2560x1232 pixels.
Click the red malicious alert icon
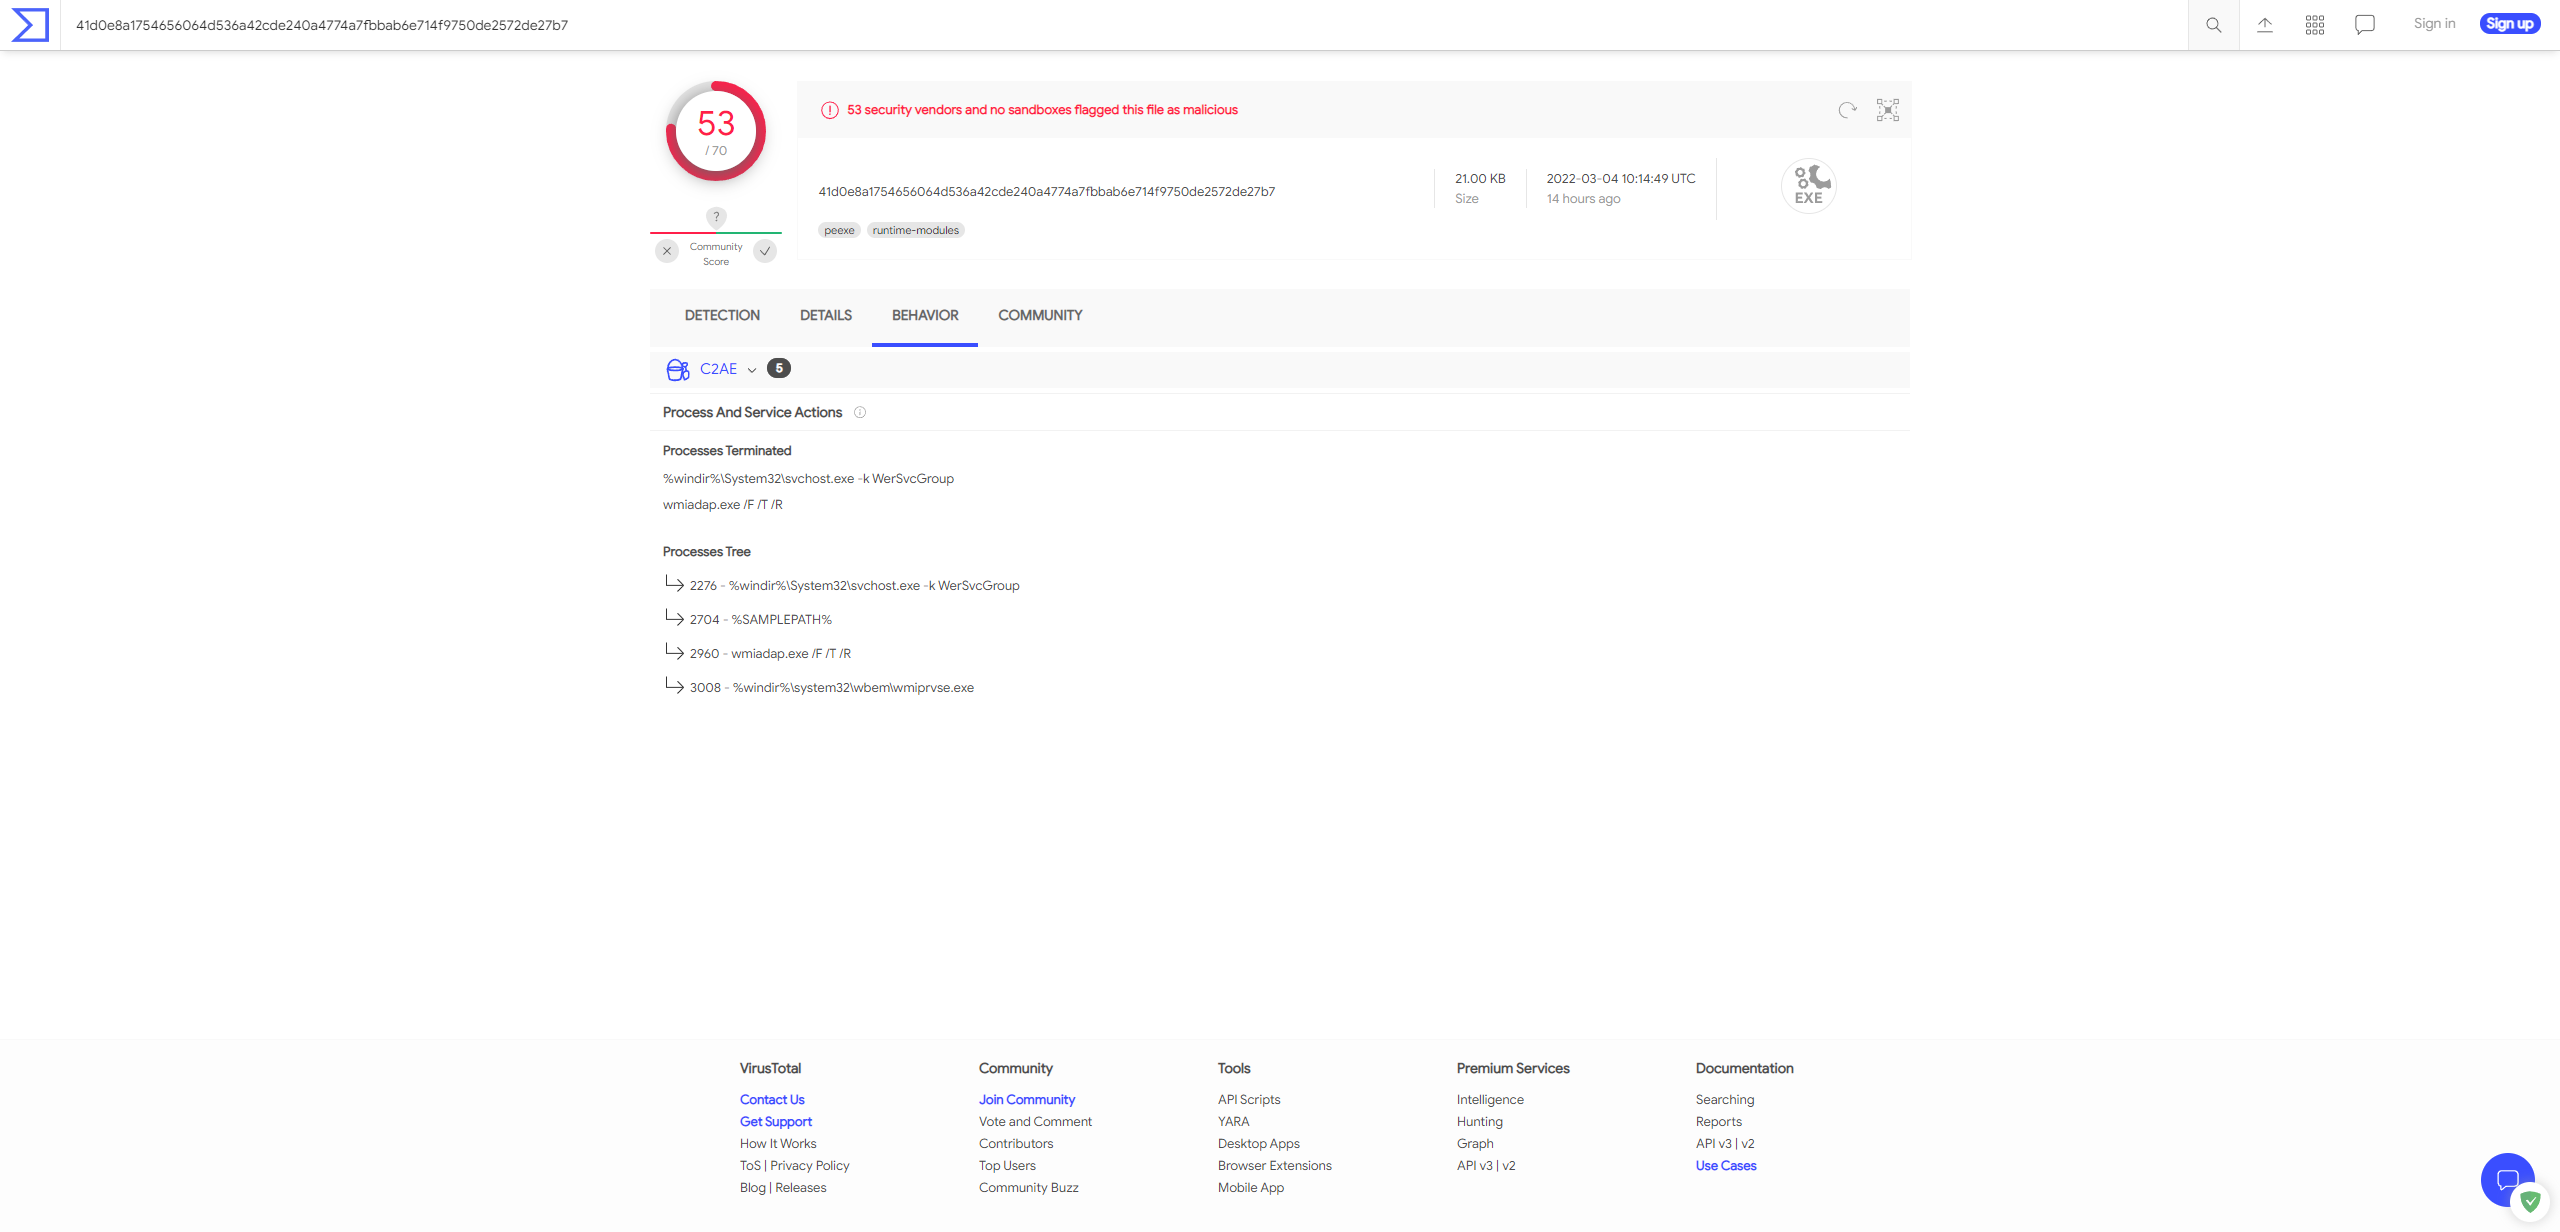(830, 110)
